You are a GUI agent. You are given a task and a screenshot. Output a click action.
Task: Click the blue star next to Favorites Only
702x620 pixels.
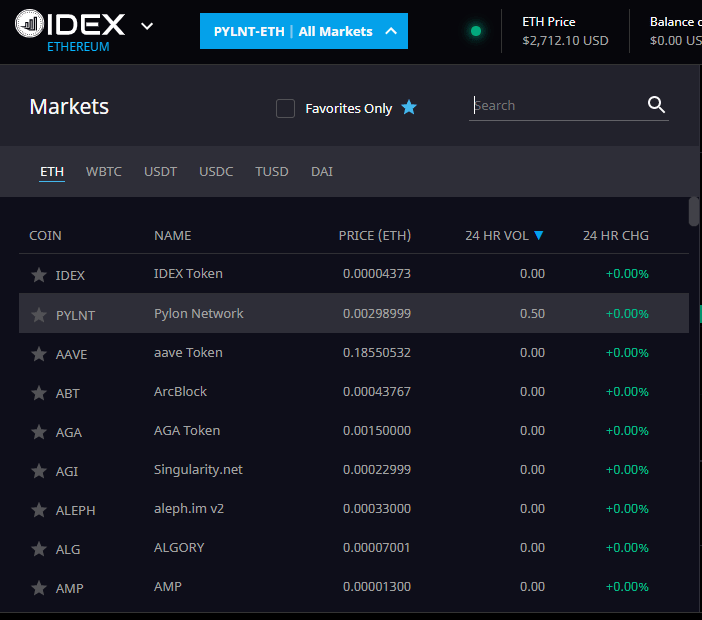(x=409, y=107)
